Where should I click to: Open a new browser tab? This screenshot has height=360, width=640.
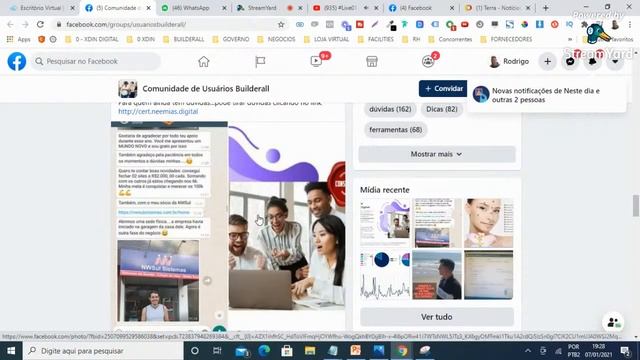click(x=546, y=8)
